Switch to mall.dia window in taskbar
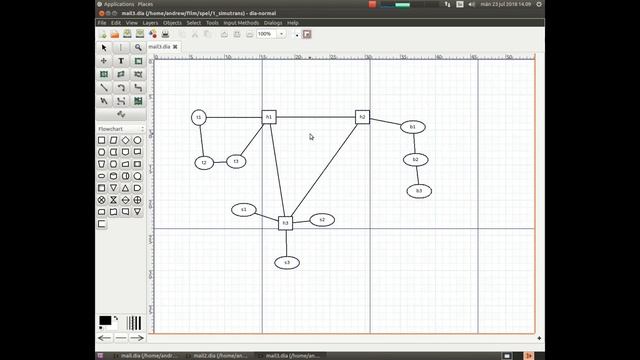This screenshot has width=640, height=360. [x=148, y=356]
